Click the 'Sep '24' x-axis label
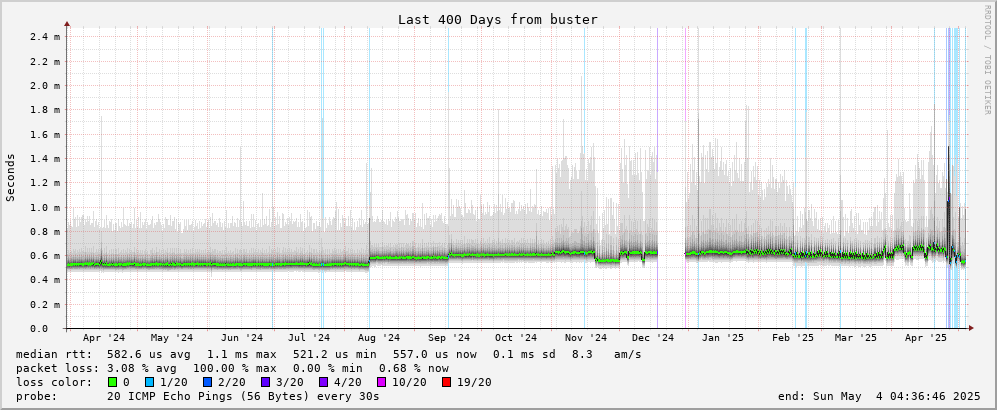Image resolution: width=997 pixels, height=410 pixels. tap(449, 338)
